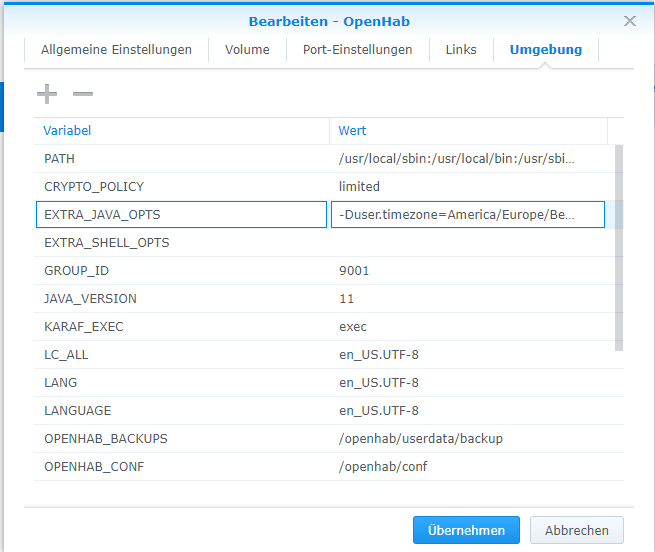Screen dimensions: 655x552
Task: Click the plus icon to add variable
Action: pos(47,94)
